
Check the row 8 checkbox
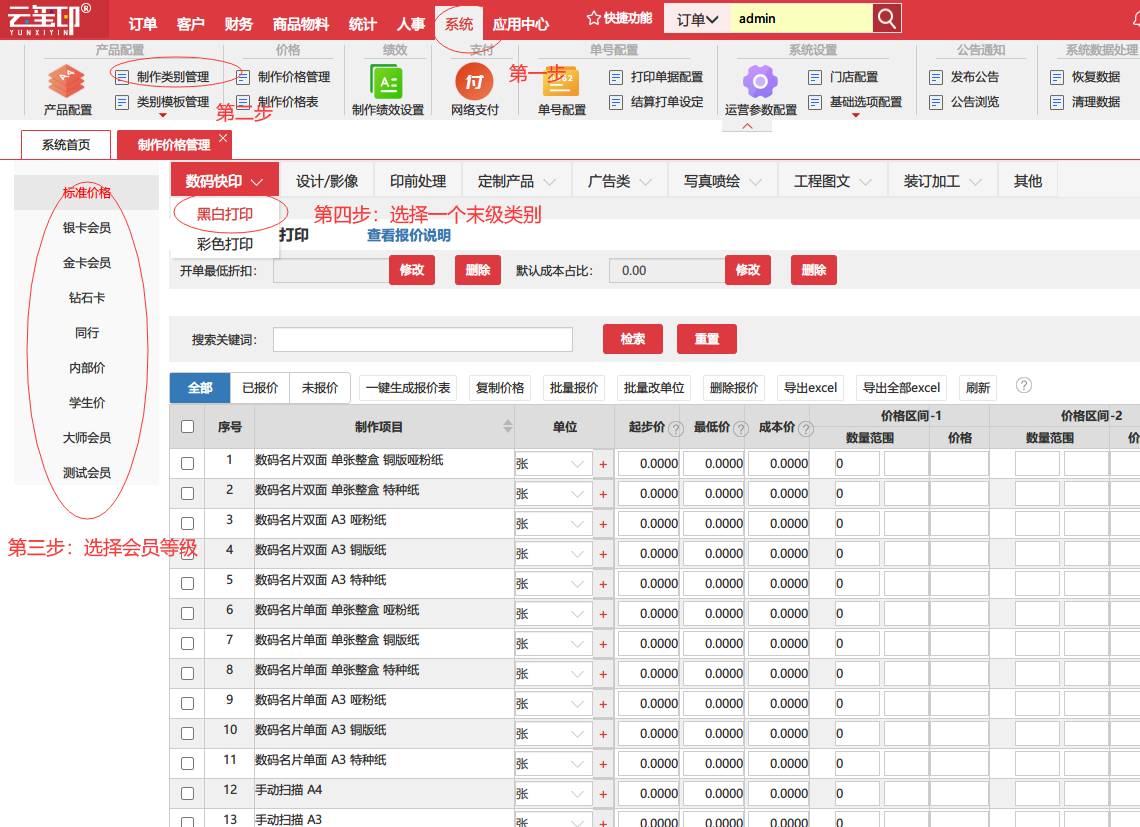coord(188,674)
